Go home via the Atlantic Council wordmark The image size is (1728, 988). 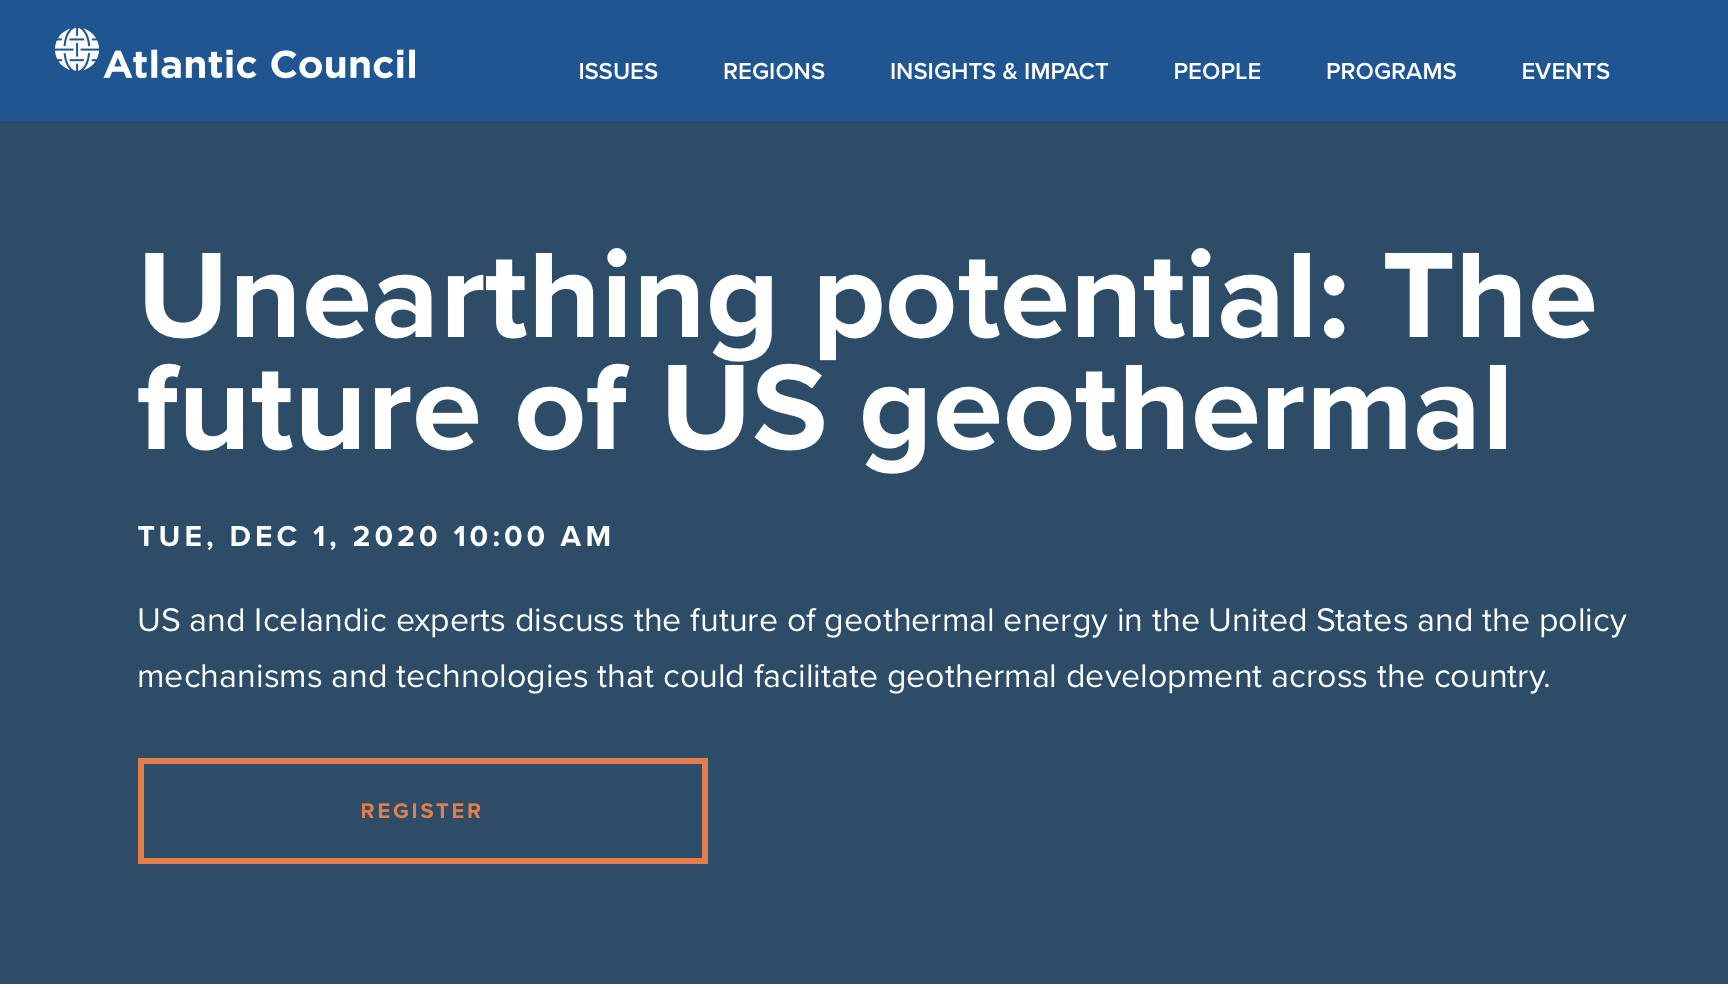tap(260, 65)
